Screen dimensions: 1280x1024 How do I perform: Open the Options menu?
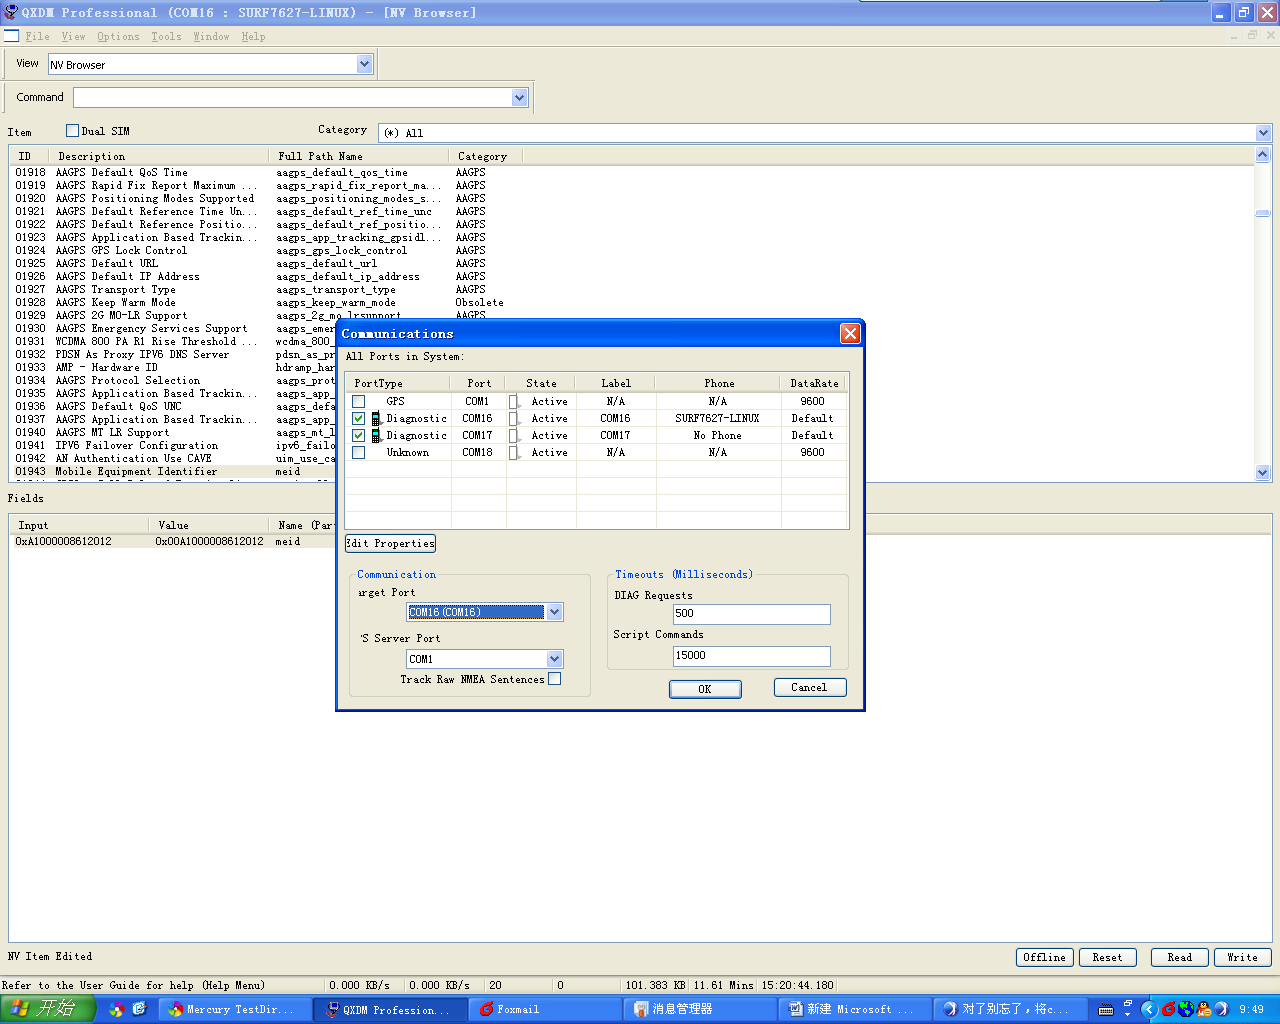coord(118,37)
